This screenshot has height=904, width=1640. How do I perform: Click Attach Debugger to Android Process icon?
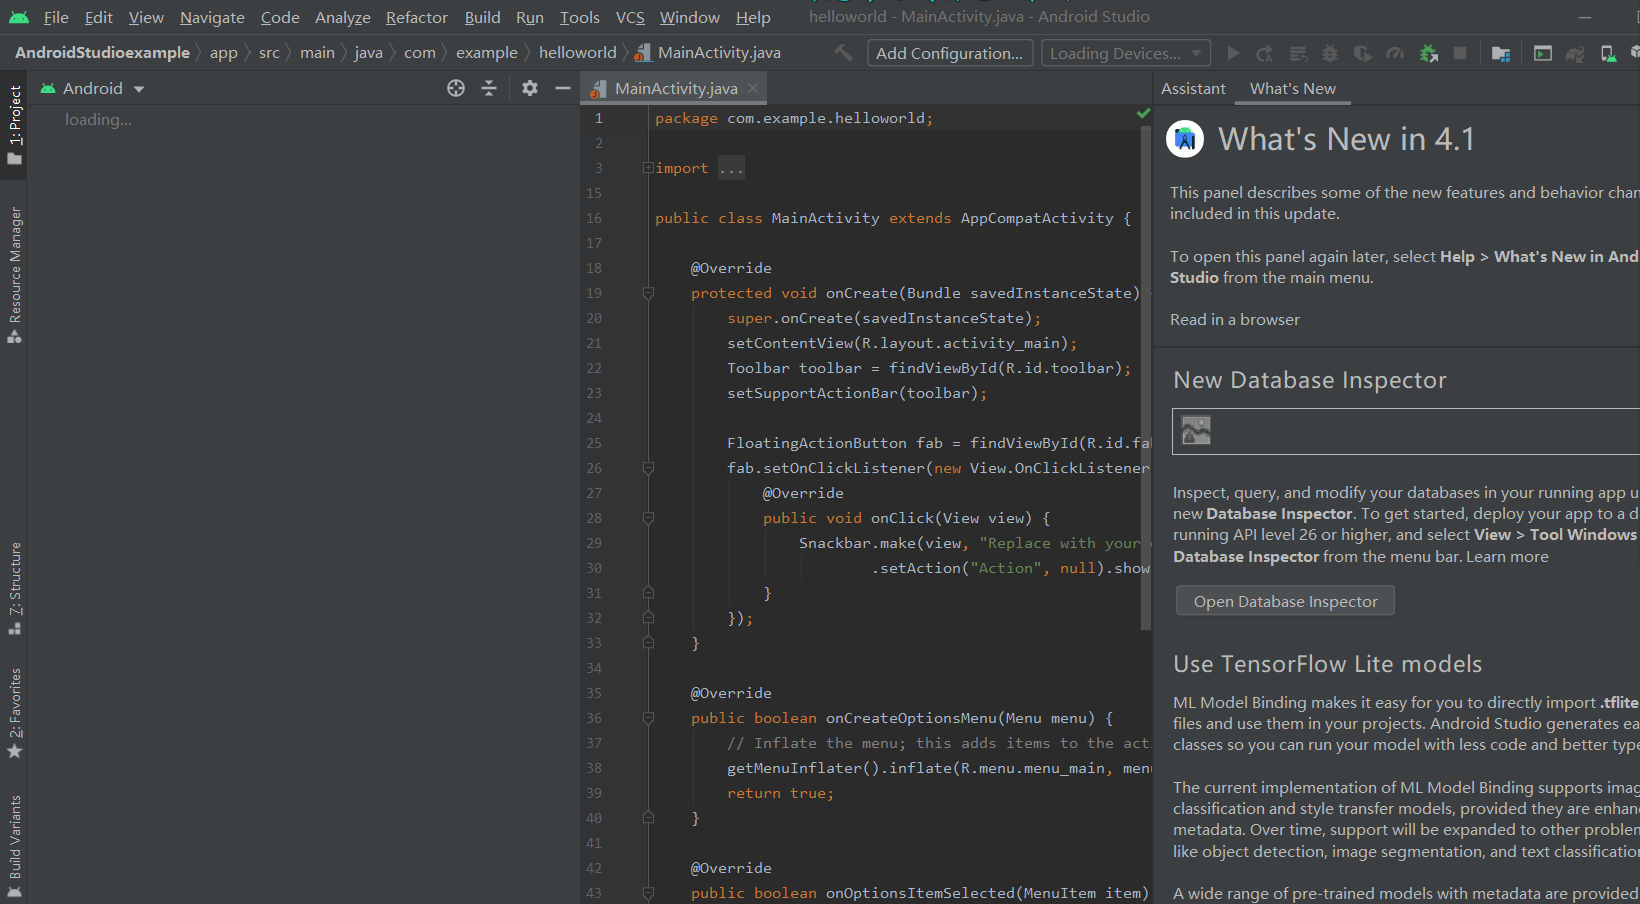[x=1428, y=53]
